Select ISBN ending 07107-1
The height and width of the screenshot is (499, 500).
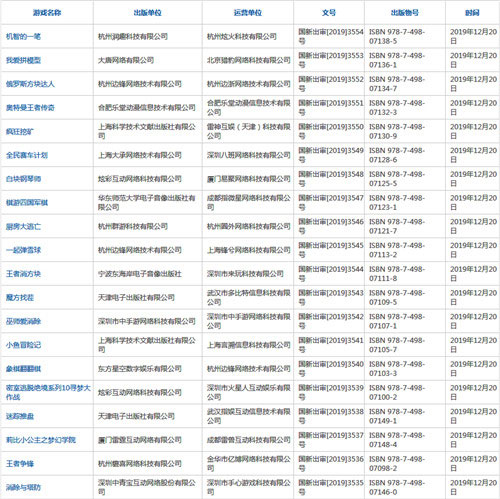(397, 321)
